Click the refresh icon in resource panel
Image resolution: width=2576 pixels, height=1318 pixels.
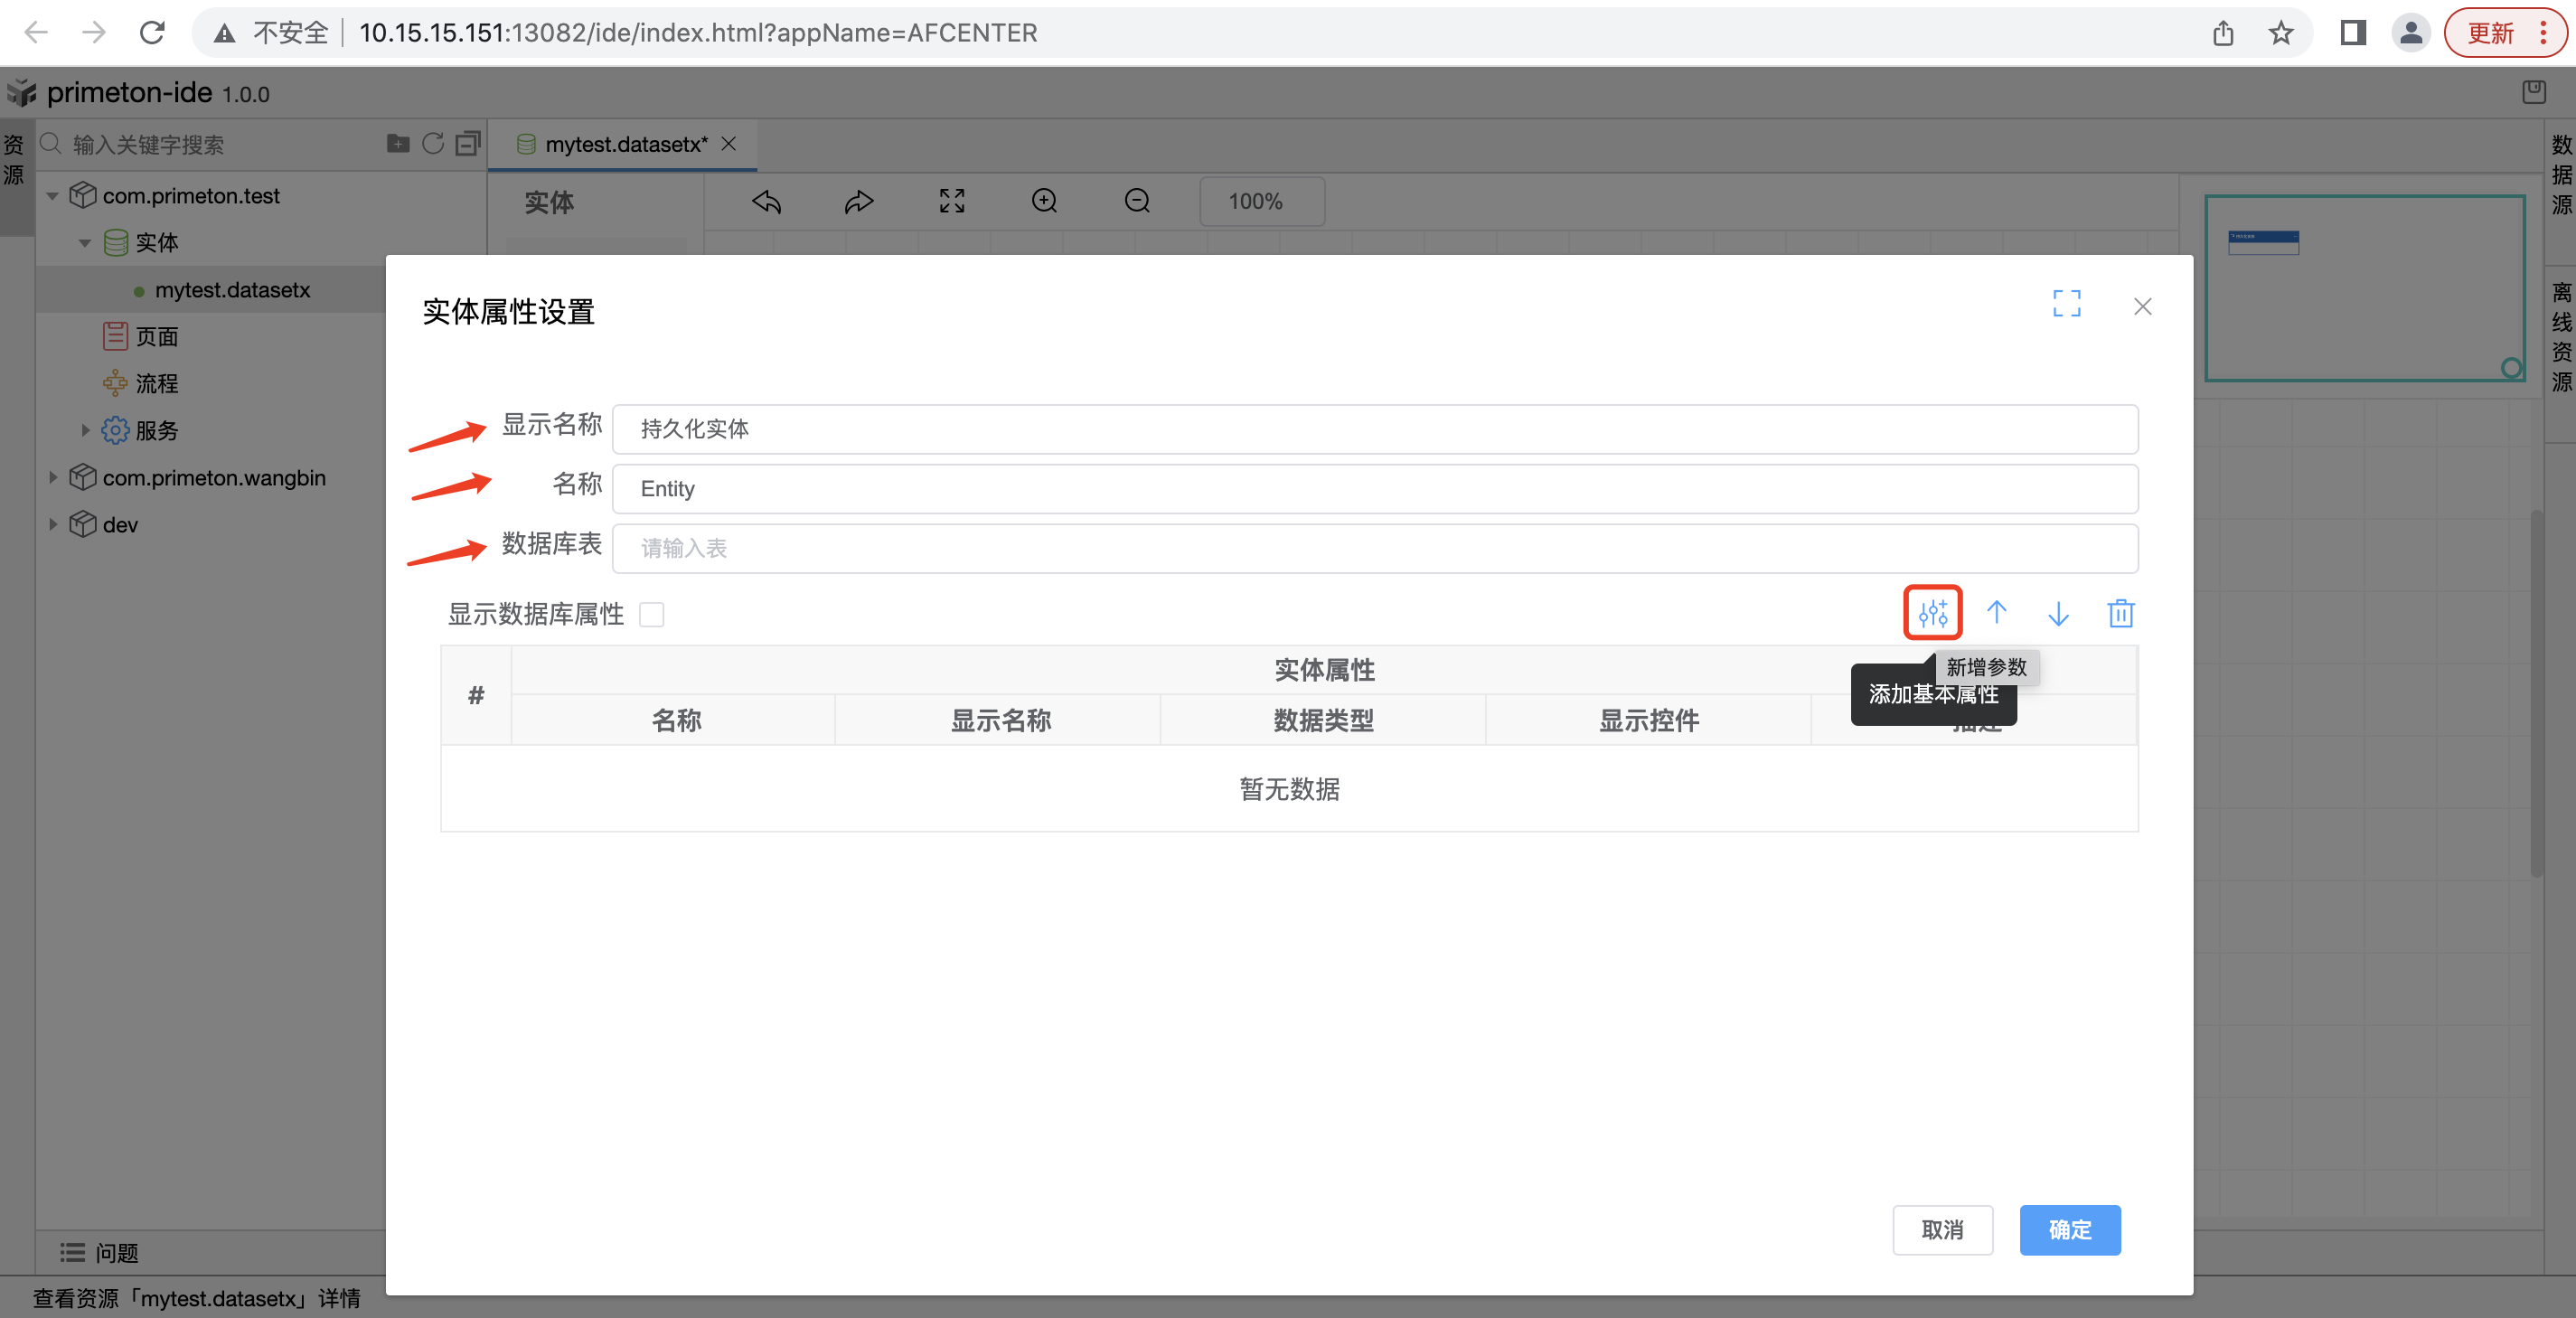tap(433, 144)
